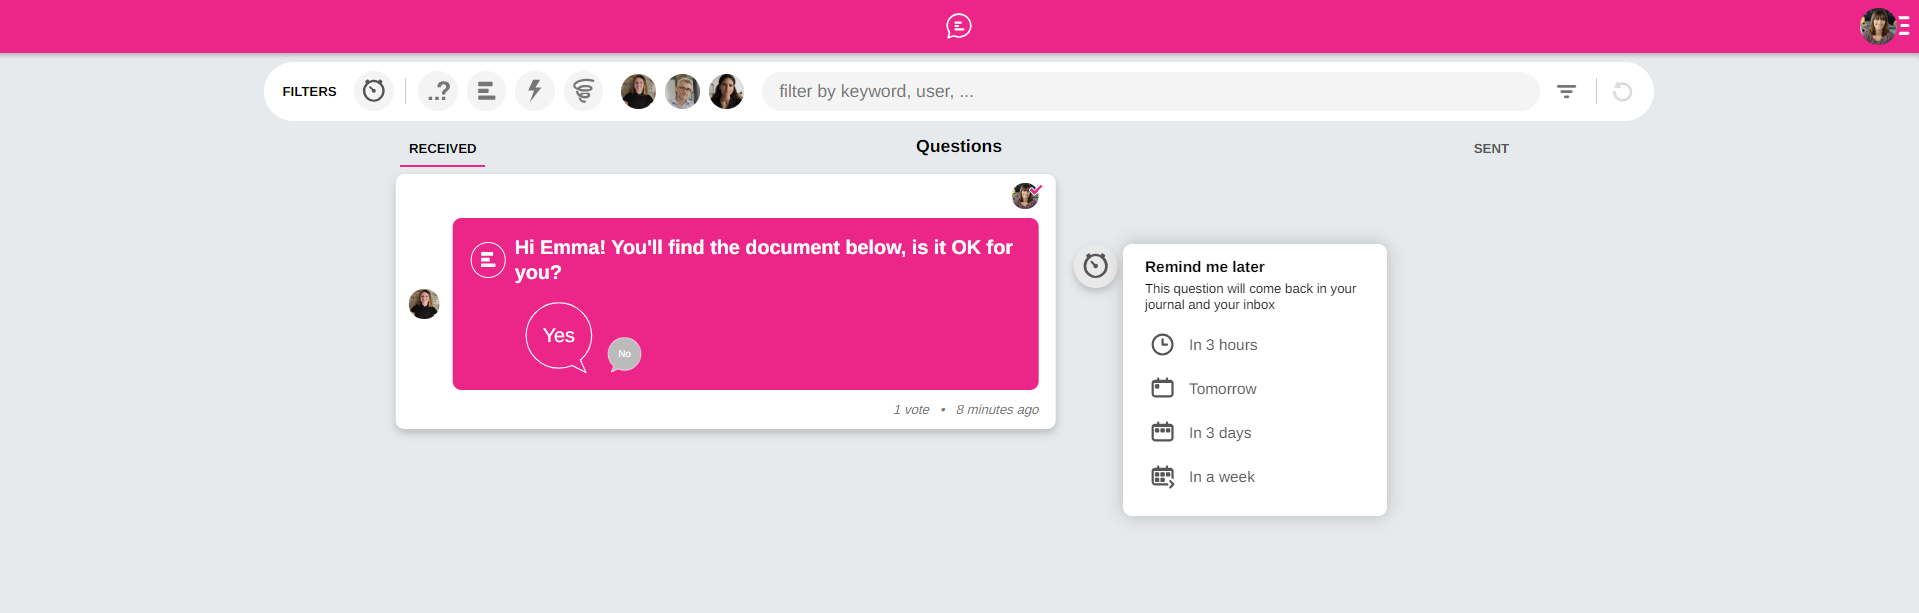Toggle the open question filter icon

438,91
